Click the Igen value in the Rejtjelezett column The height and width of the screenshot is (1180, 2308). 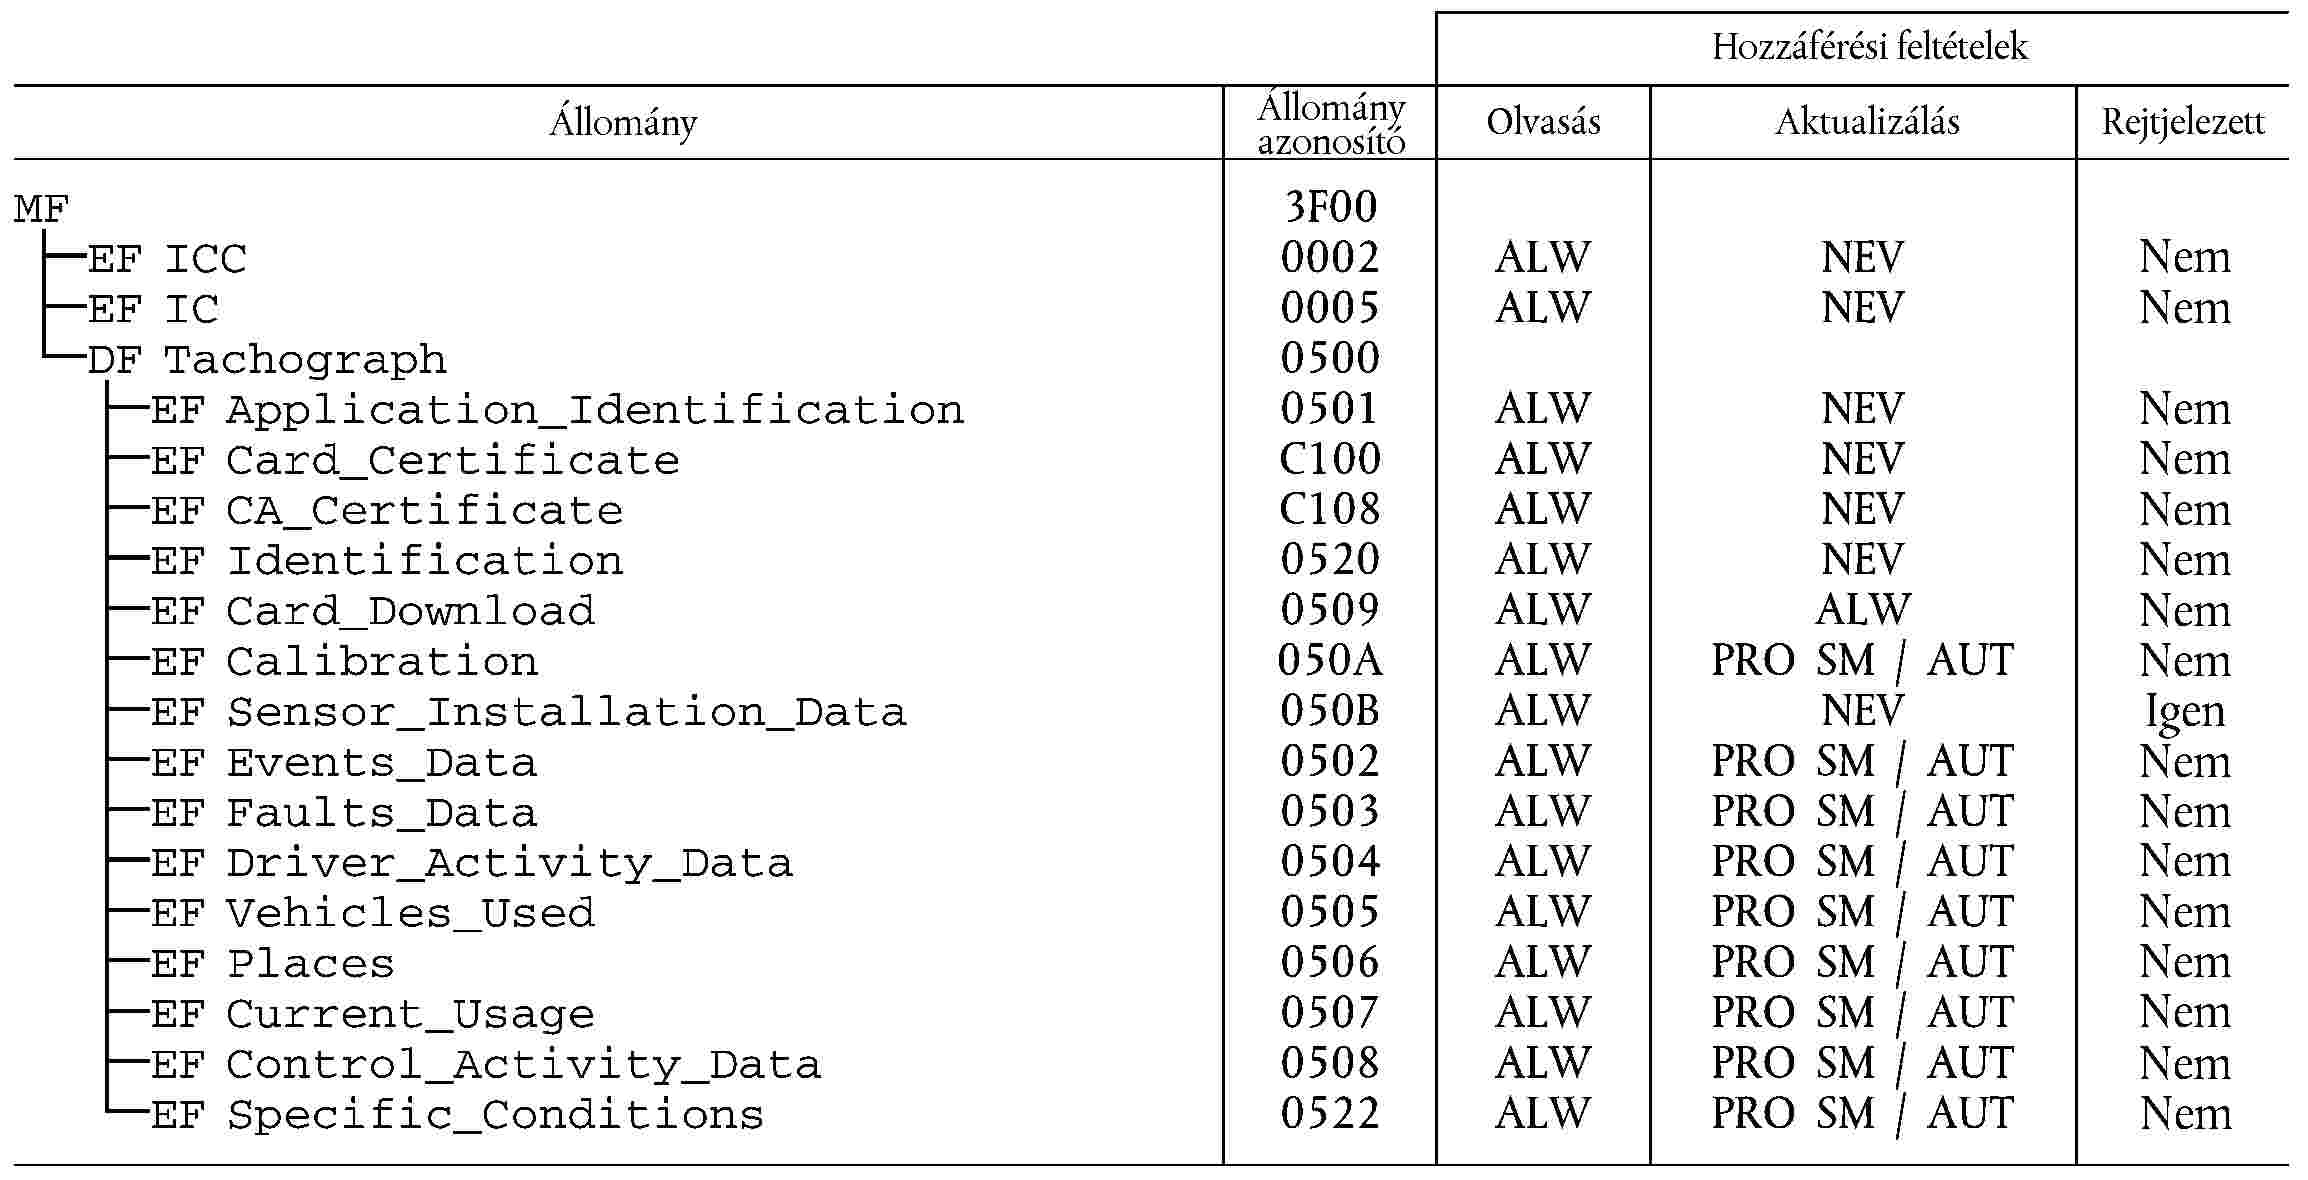tap(2185, 711)
